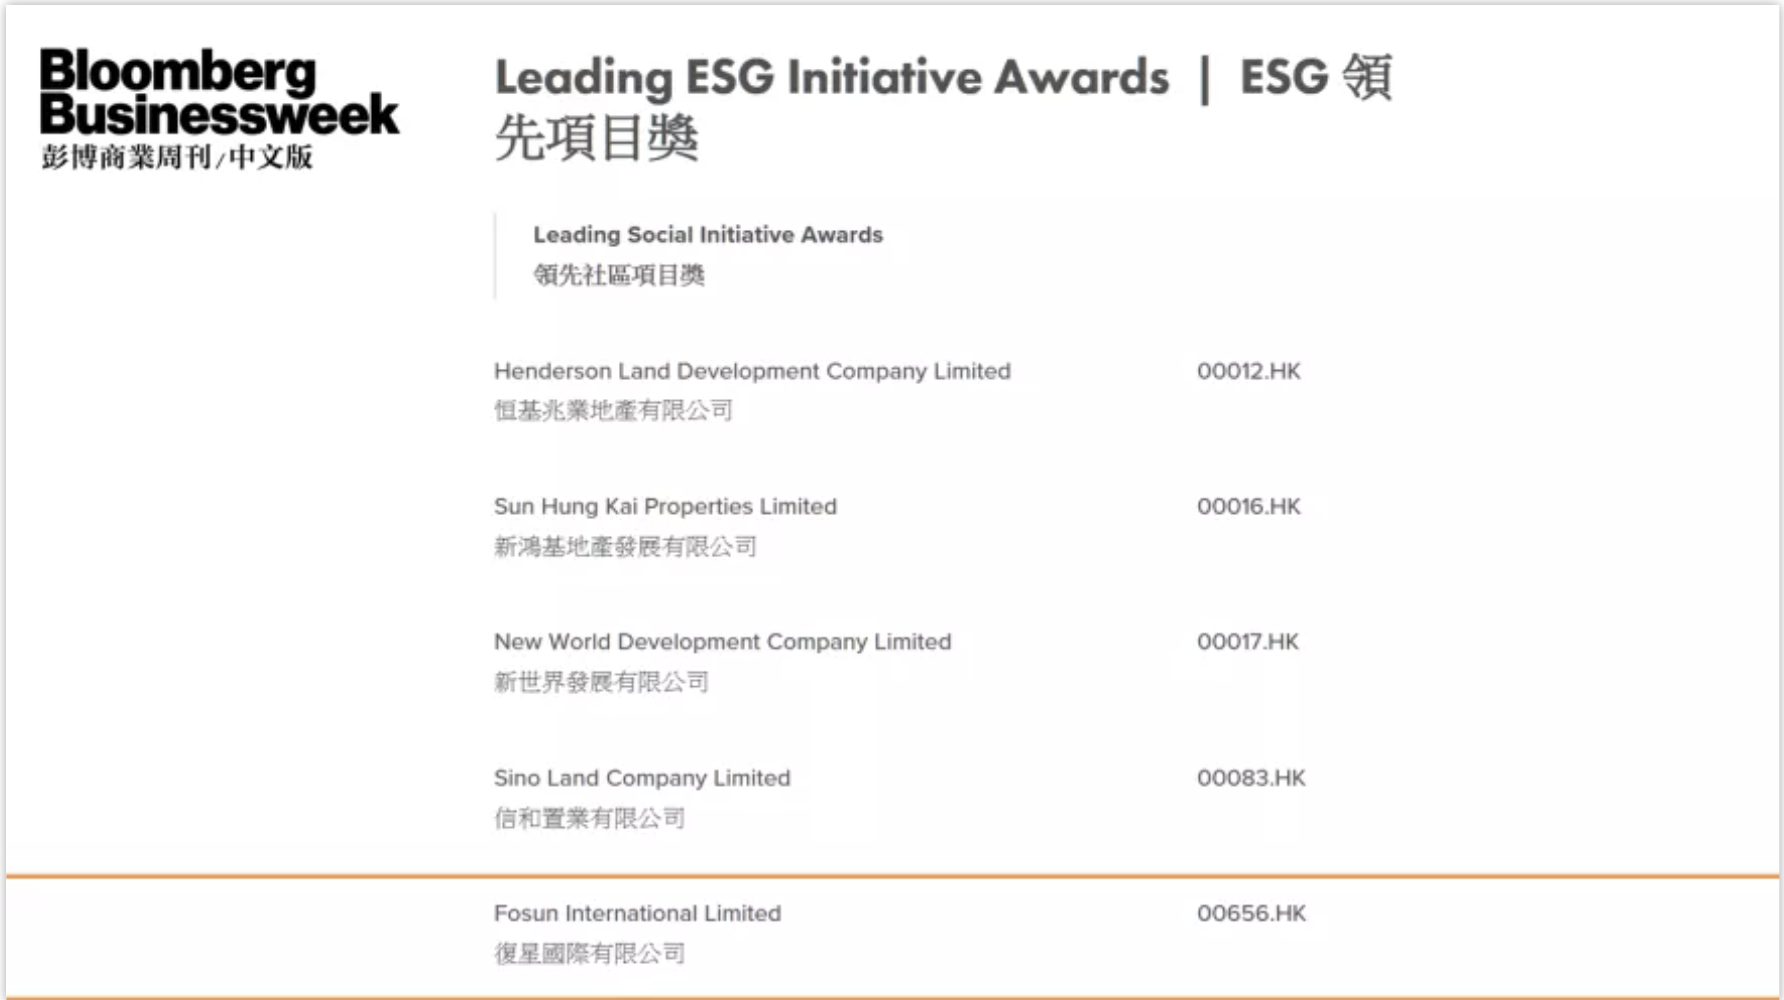This screenshot has width=1784, height=1000.
Task: Click 新世界發展有限公司 Chinese name
Action: [601, 682]
